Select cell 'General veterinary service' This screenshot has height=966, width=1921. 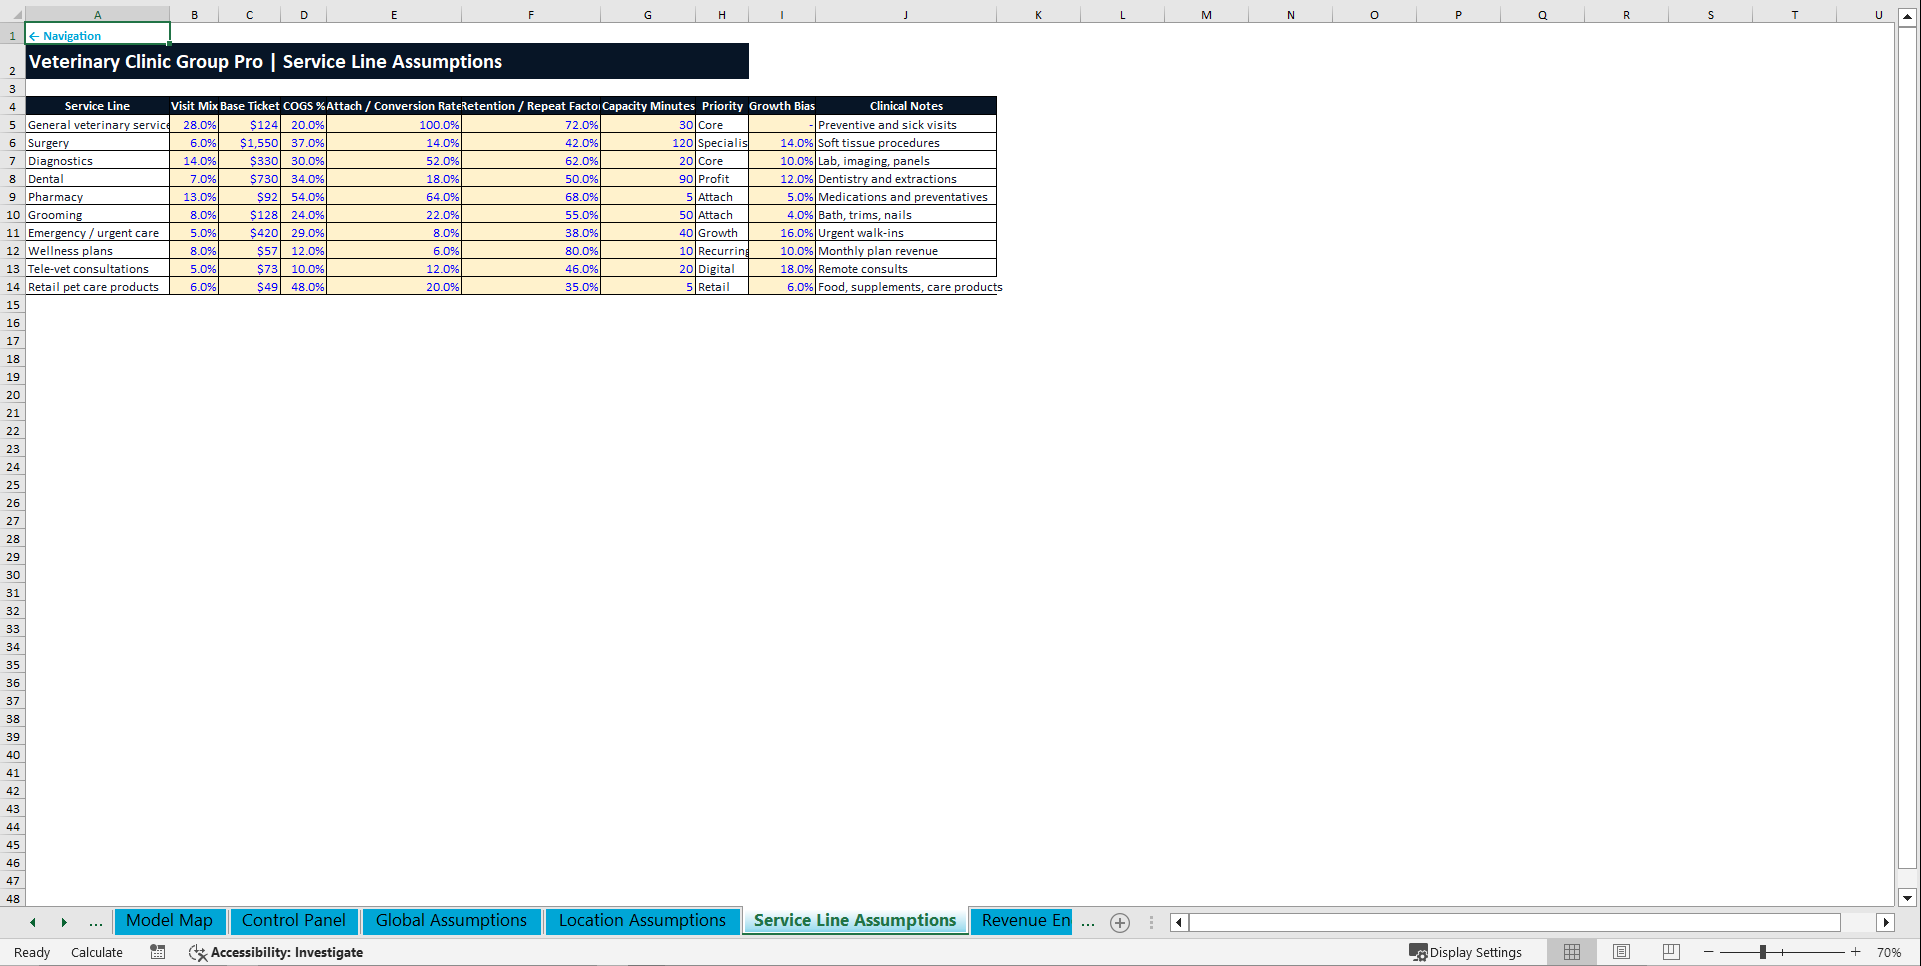tap(97, 125)
